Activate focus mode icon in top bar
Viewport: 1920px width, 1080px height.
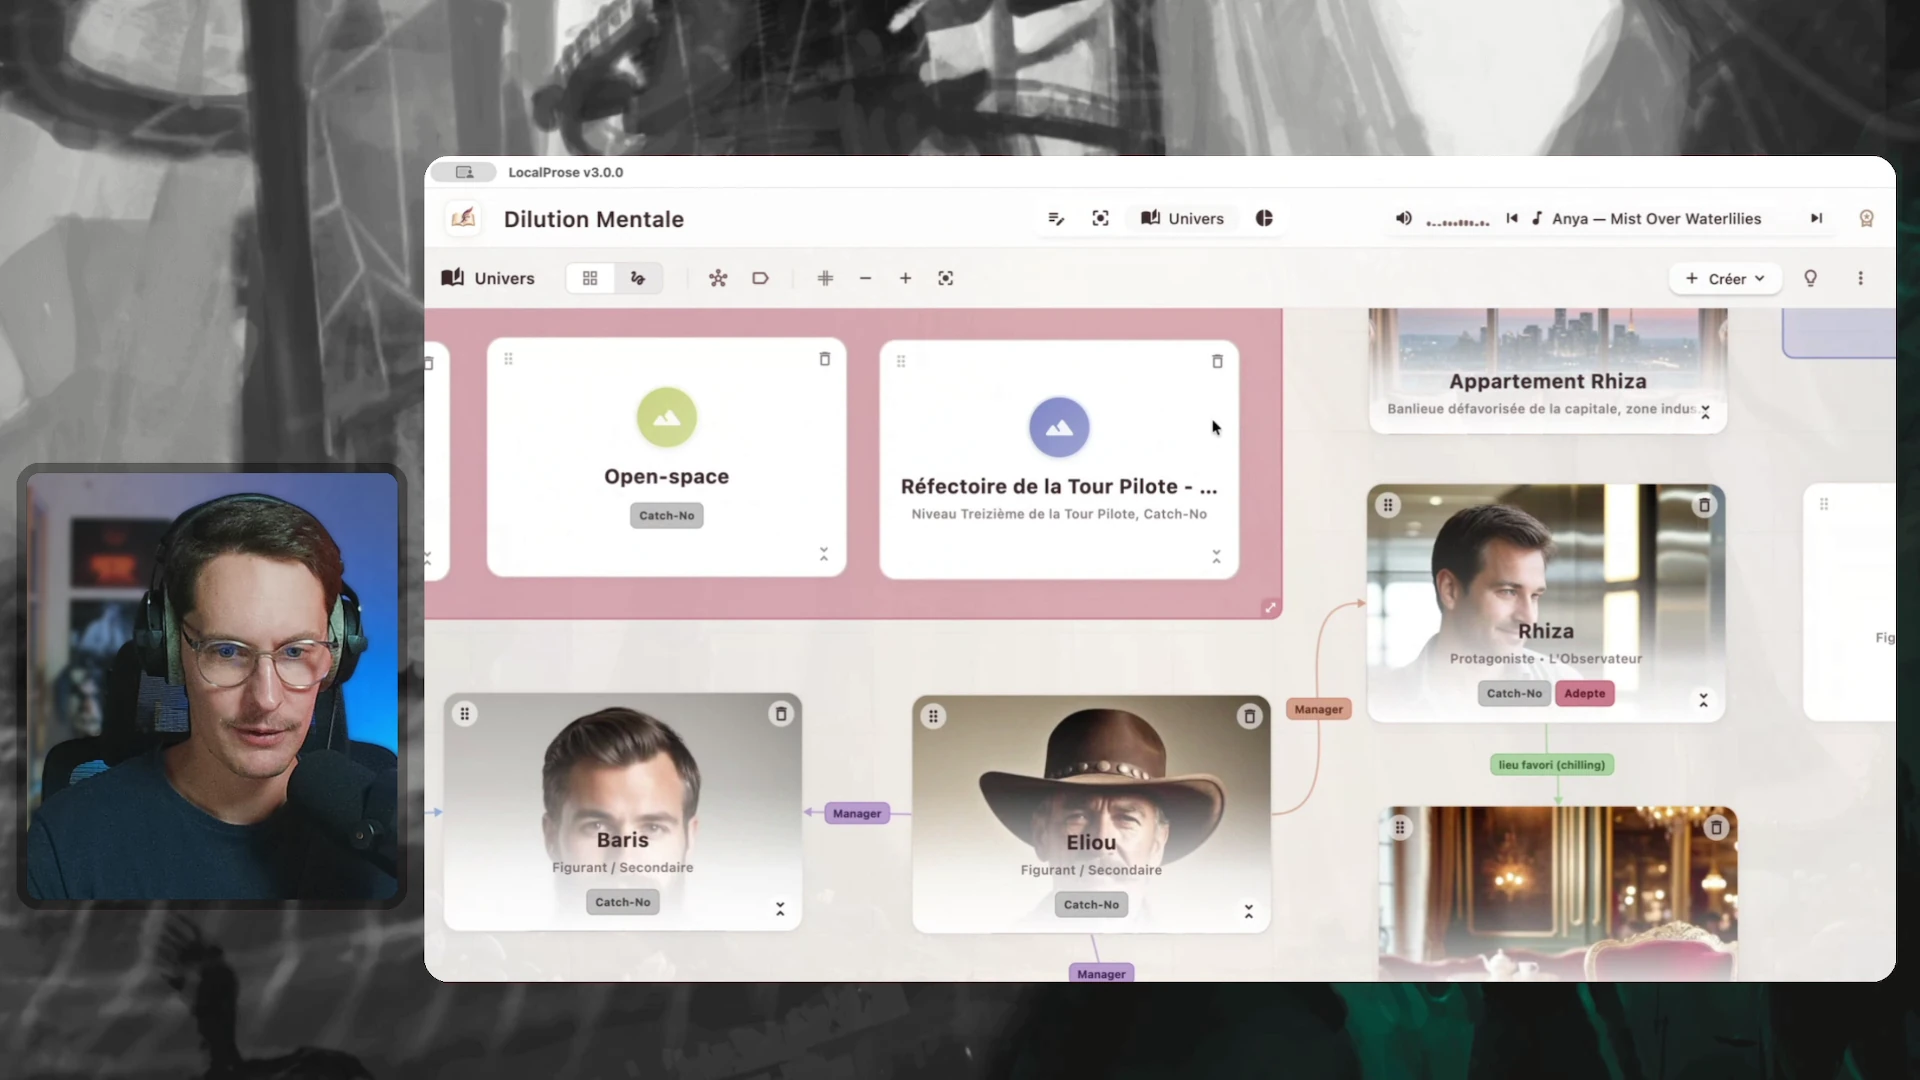1100,218
